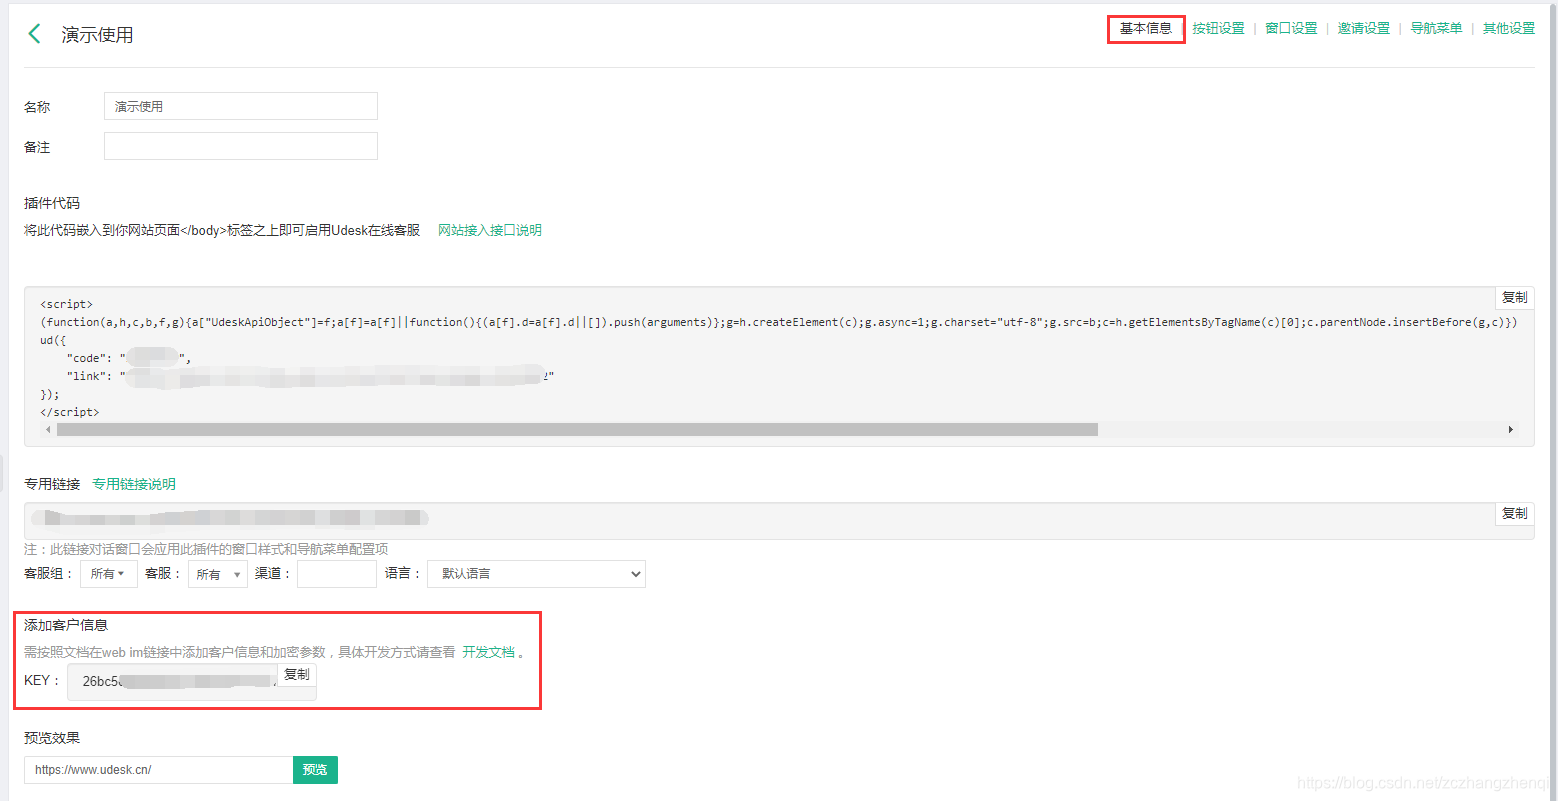The image size is (1558, 801).
Task: Click the green 预览 button
Action: (315, 770)
